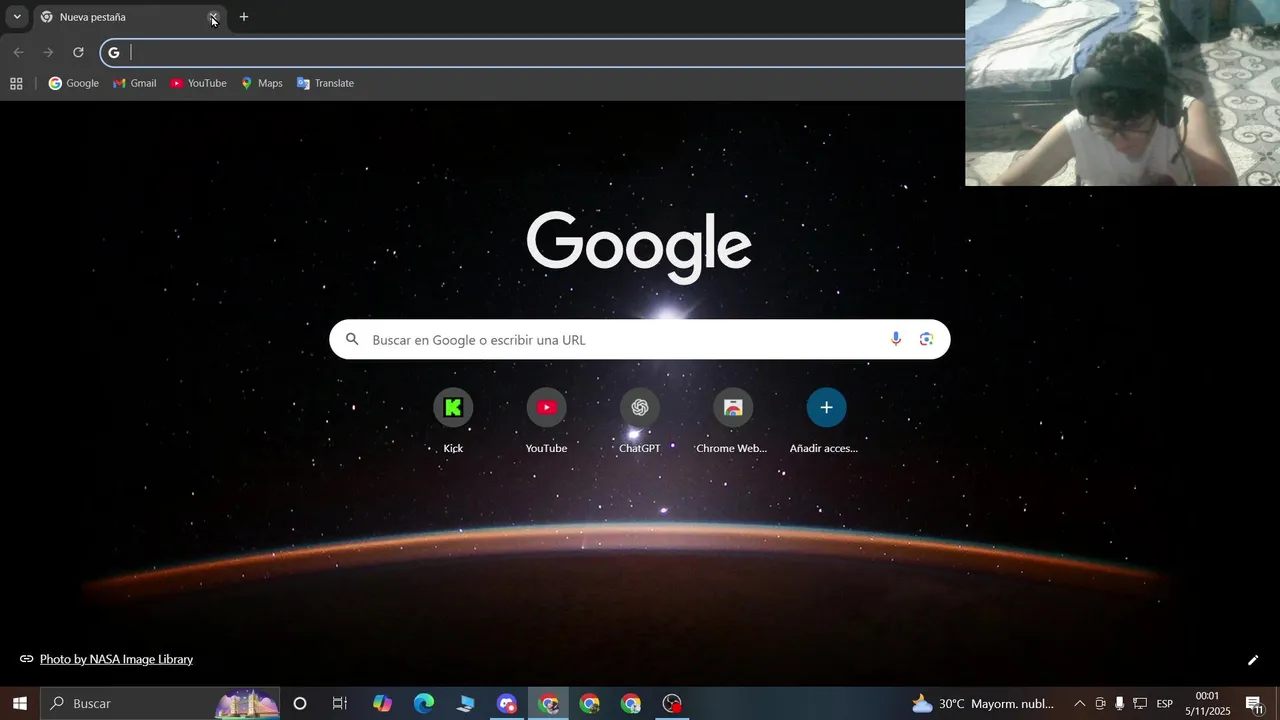Reload the page with refresh icon

(x=78, y=52)
